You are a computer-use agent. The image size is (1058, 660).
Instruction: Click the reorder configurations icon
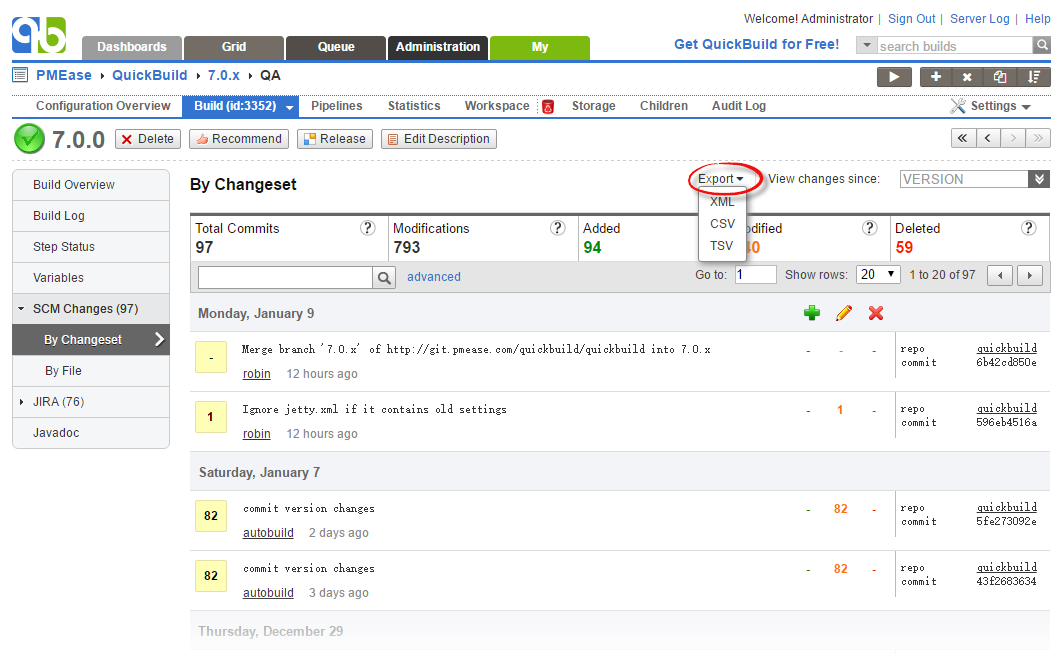pos(1034,77)
